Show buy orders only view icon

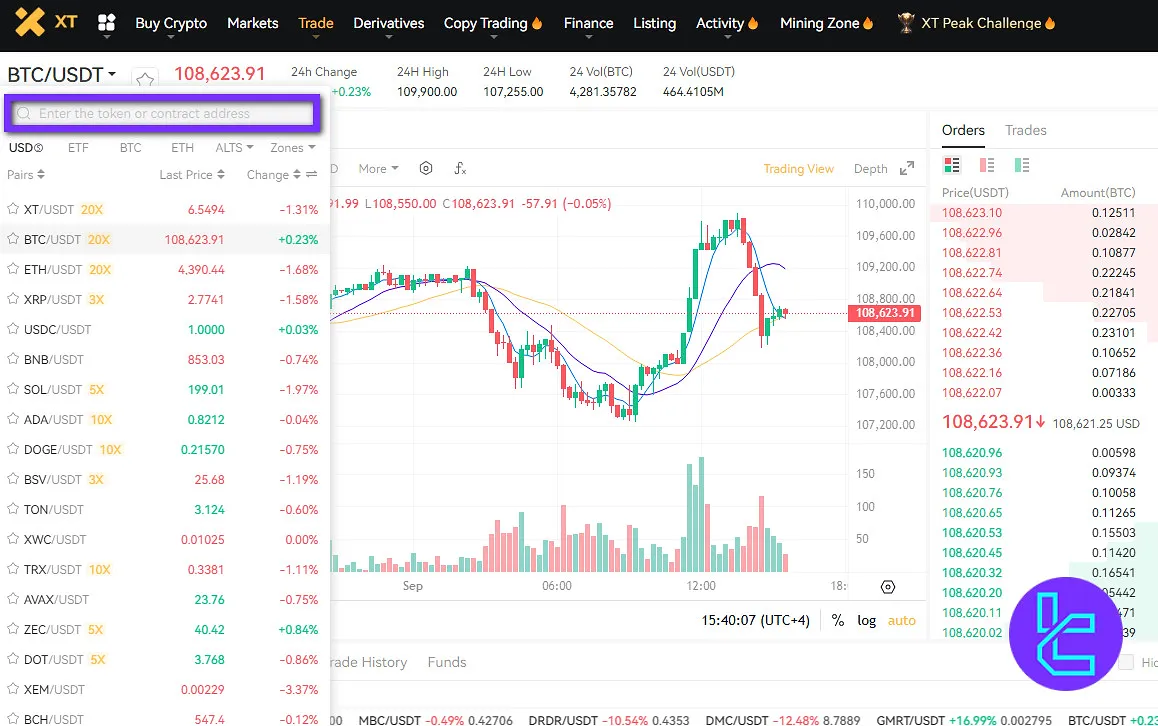click(x=1022, y=165)
